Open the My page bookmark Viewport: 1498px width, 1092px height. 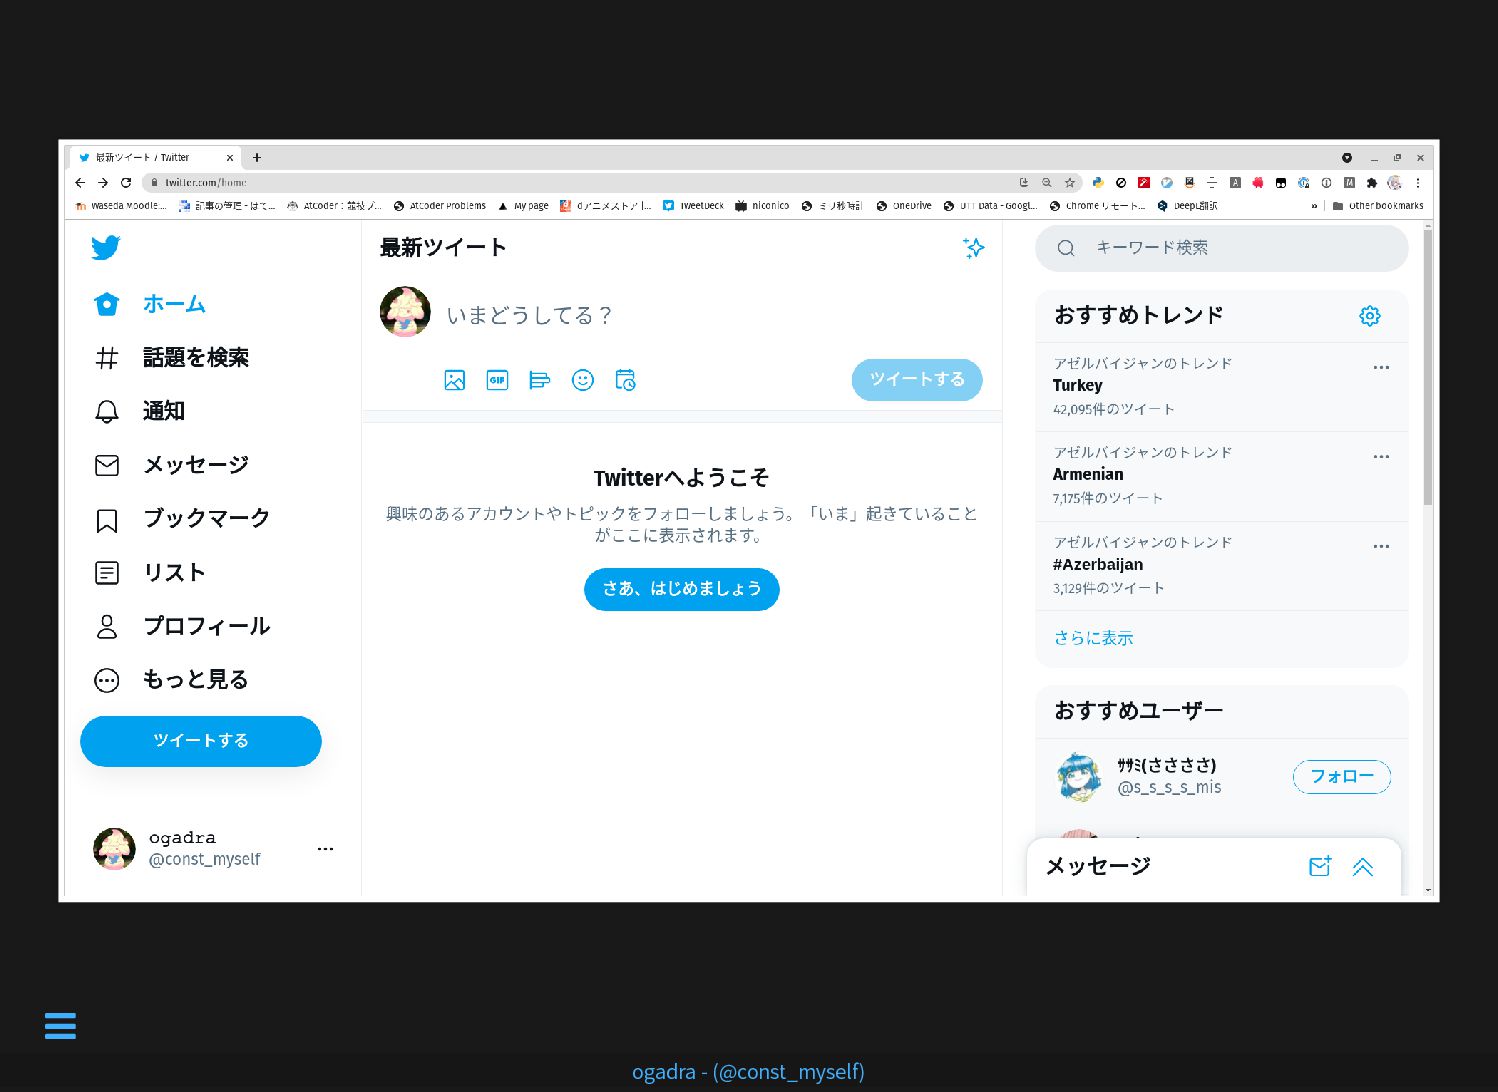(x=524, y=206)
